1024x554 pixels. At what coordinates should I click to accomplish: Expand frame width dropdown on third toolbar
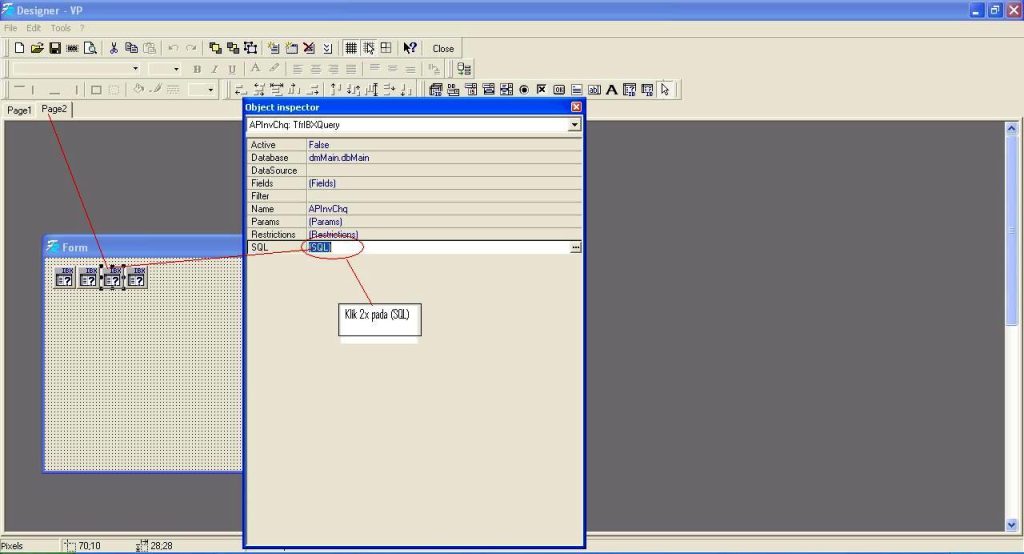click(x=210, y=90)
